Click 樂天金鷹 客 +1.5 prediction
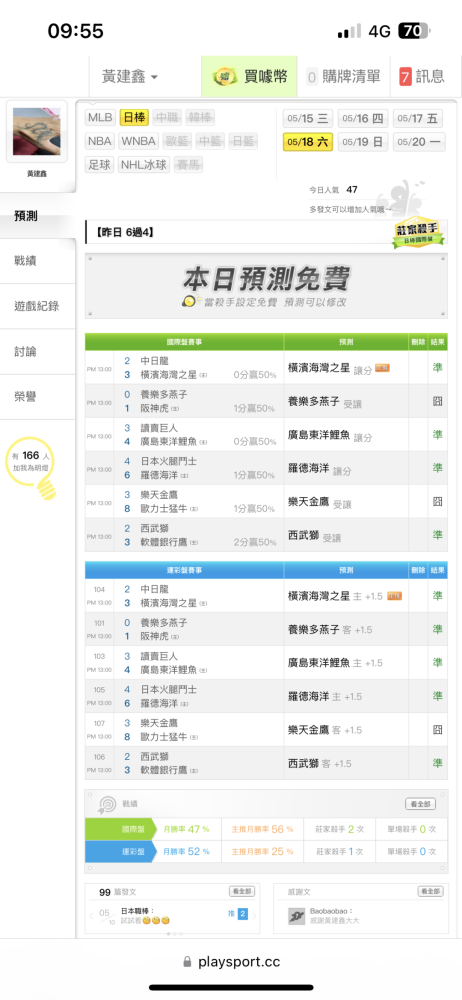Screen dimensions: 462x1000 click(325, 730)
